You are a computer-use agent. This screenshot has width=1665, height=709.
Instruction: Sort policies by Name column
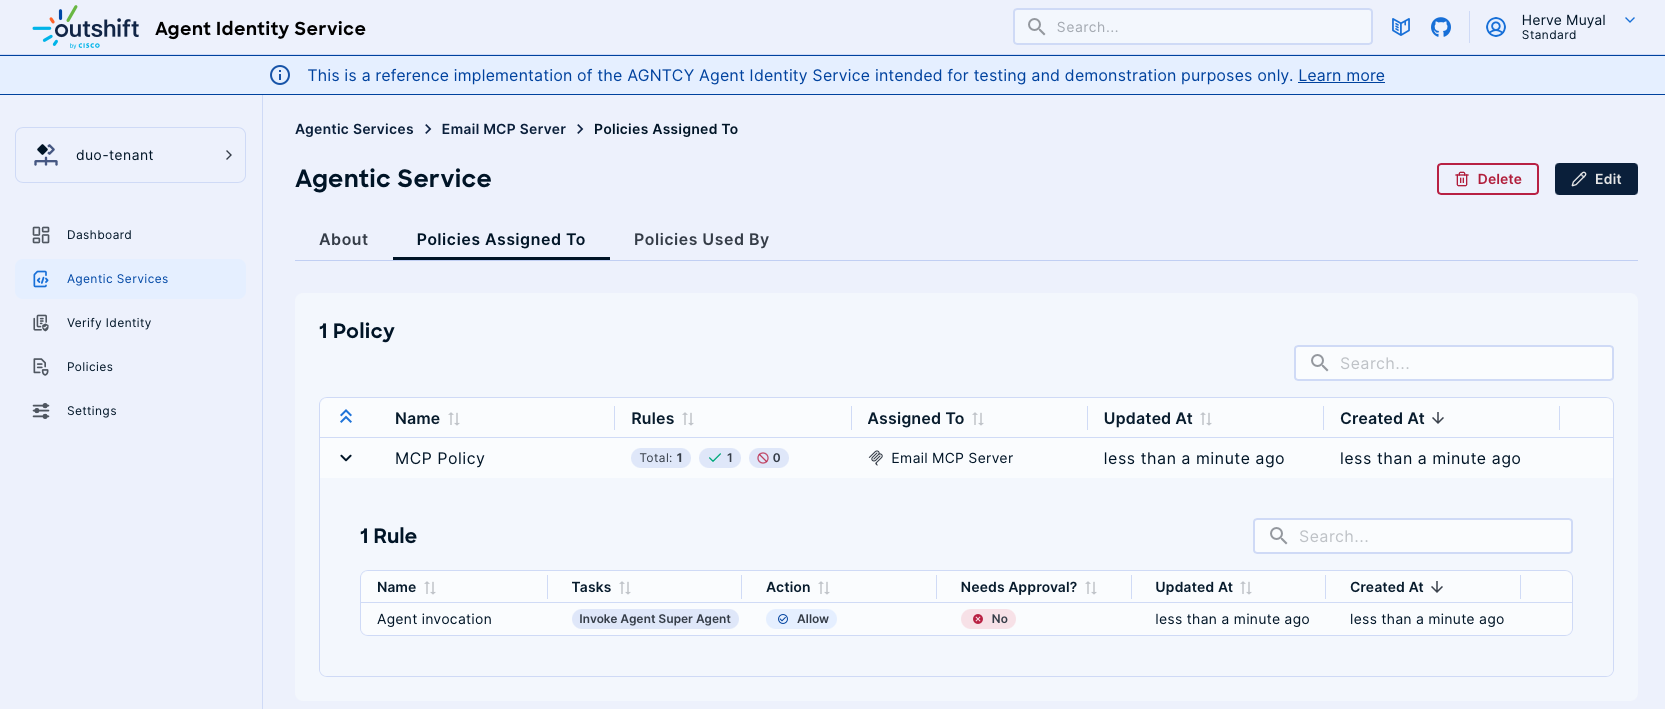click(454, 419)
